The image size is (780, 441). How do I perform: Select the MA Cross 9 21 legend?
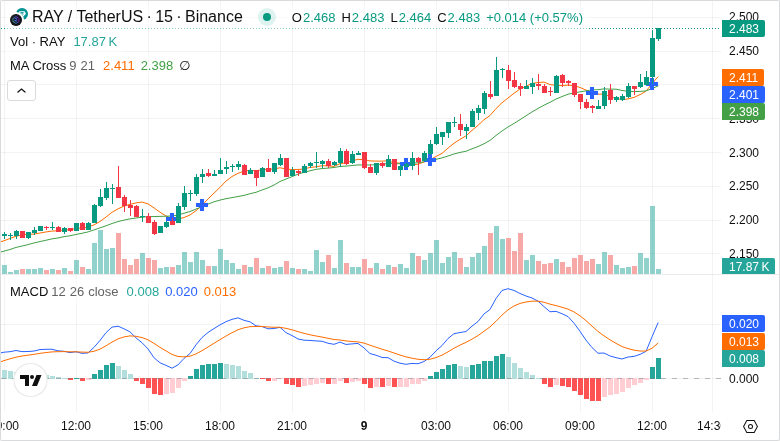click(52, 66)
